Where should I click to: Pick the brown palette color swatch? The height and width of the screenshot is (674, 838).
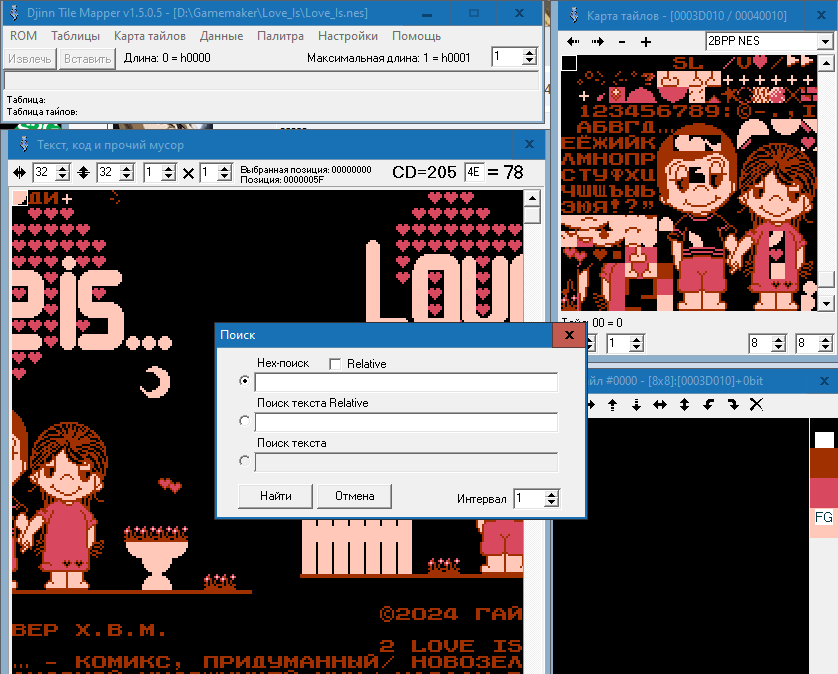[824, 463]
